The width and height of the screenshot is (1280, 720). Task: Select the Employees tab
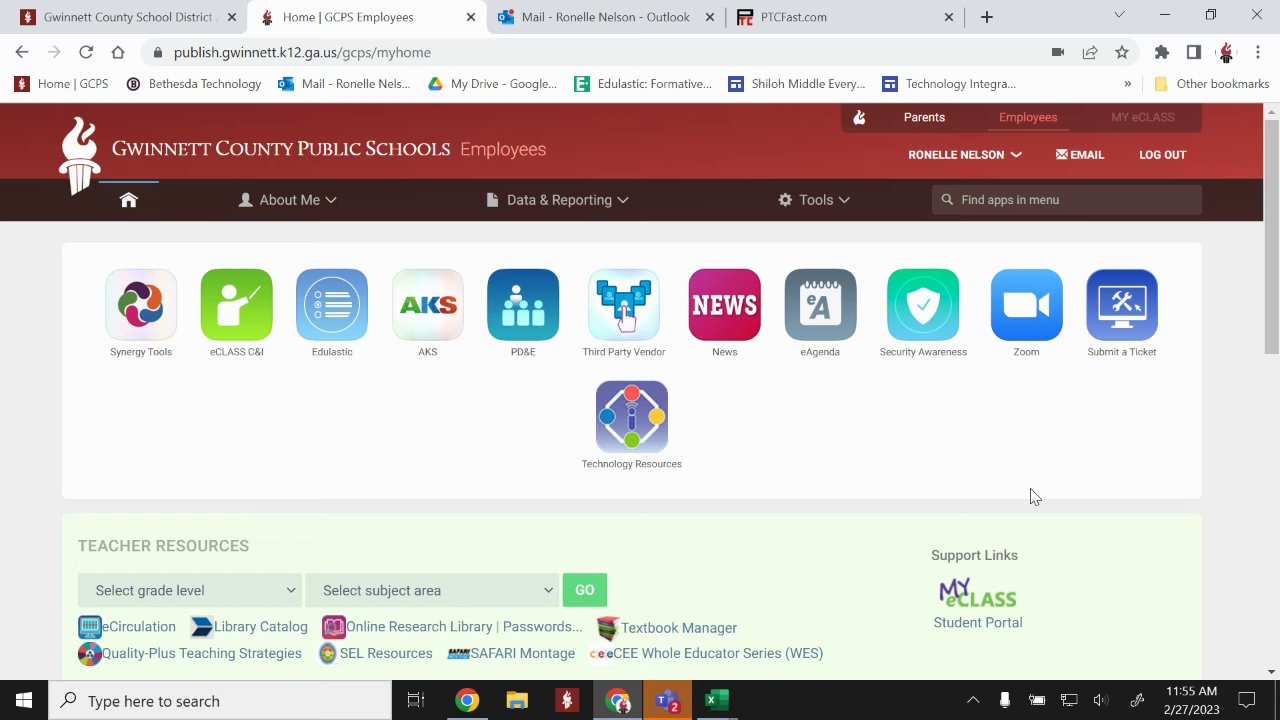[1028, 118]
